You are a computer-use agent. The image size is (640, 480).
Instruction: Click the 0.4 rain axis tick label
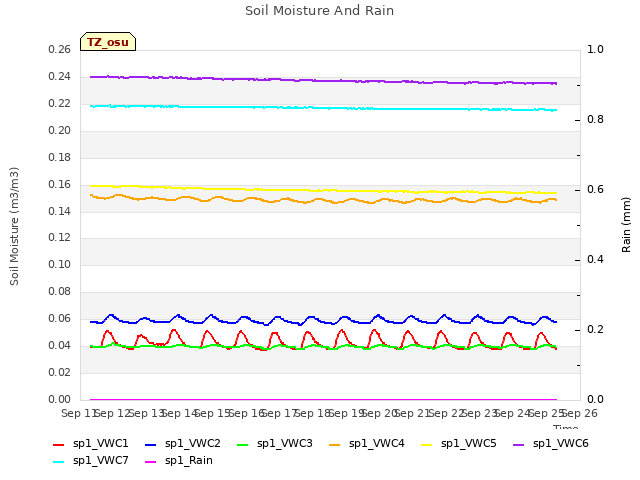click(595, 260)
